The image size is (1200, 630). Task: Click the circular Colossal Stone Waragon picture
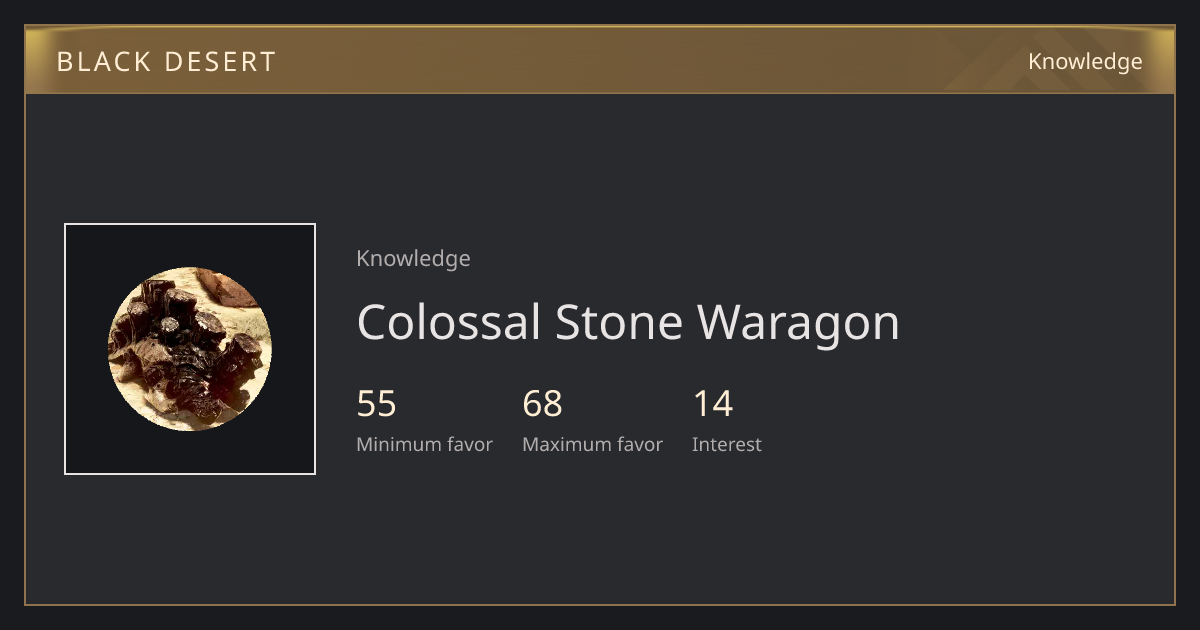[x=190, y=349]
